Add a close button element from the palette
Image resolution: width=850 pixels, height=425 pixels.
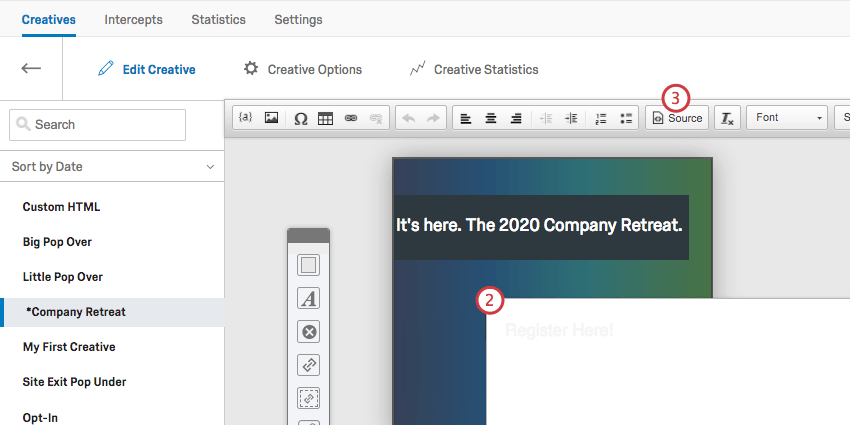(308, 332)
